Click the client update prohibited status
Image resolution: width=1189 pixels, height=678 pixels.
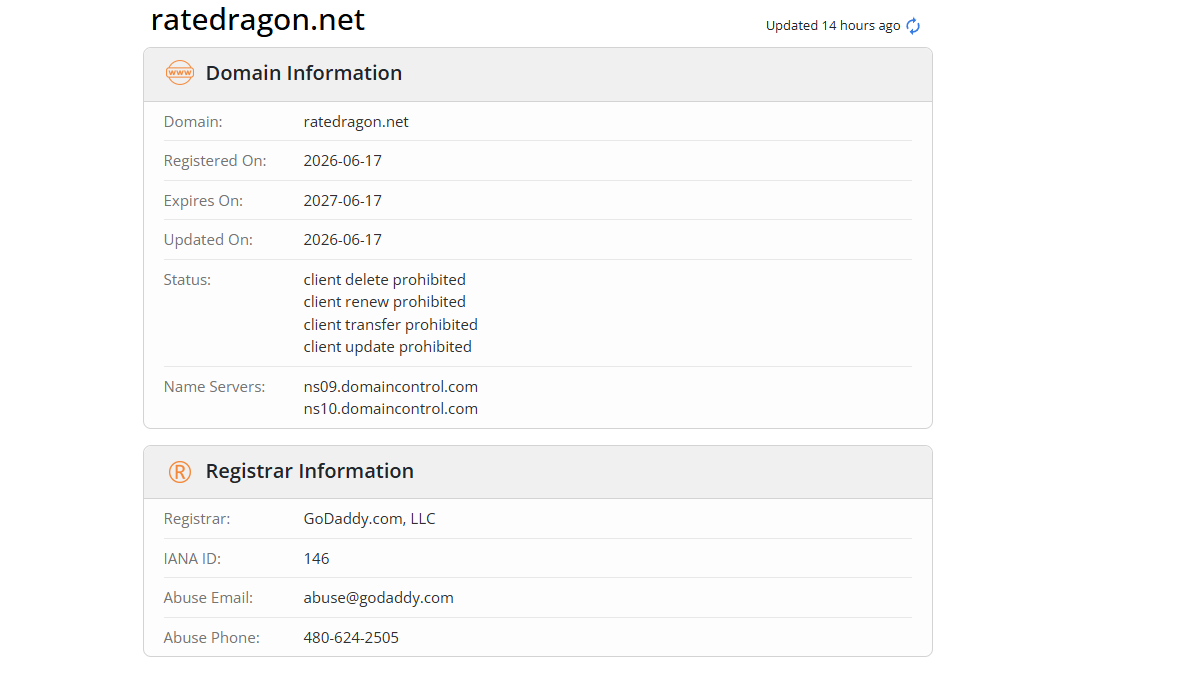pos(387,347)
